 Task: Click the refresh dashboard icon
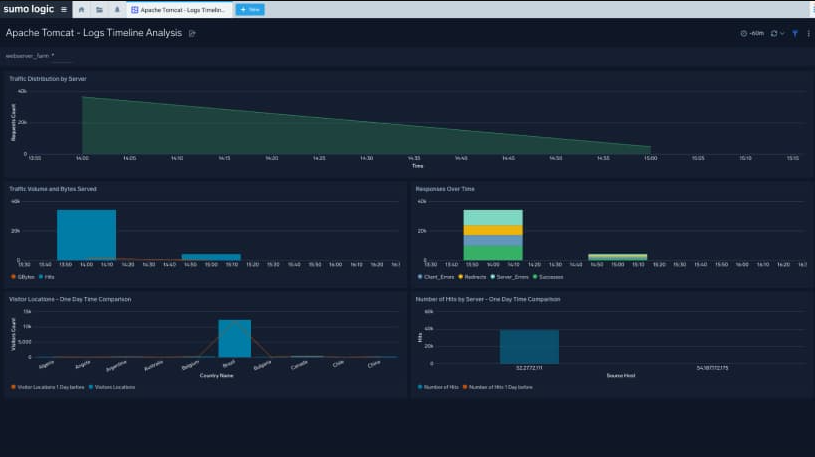[x=773, y=33]
